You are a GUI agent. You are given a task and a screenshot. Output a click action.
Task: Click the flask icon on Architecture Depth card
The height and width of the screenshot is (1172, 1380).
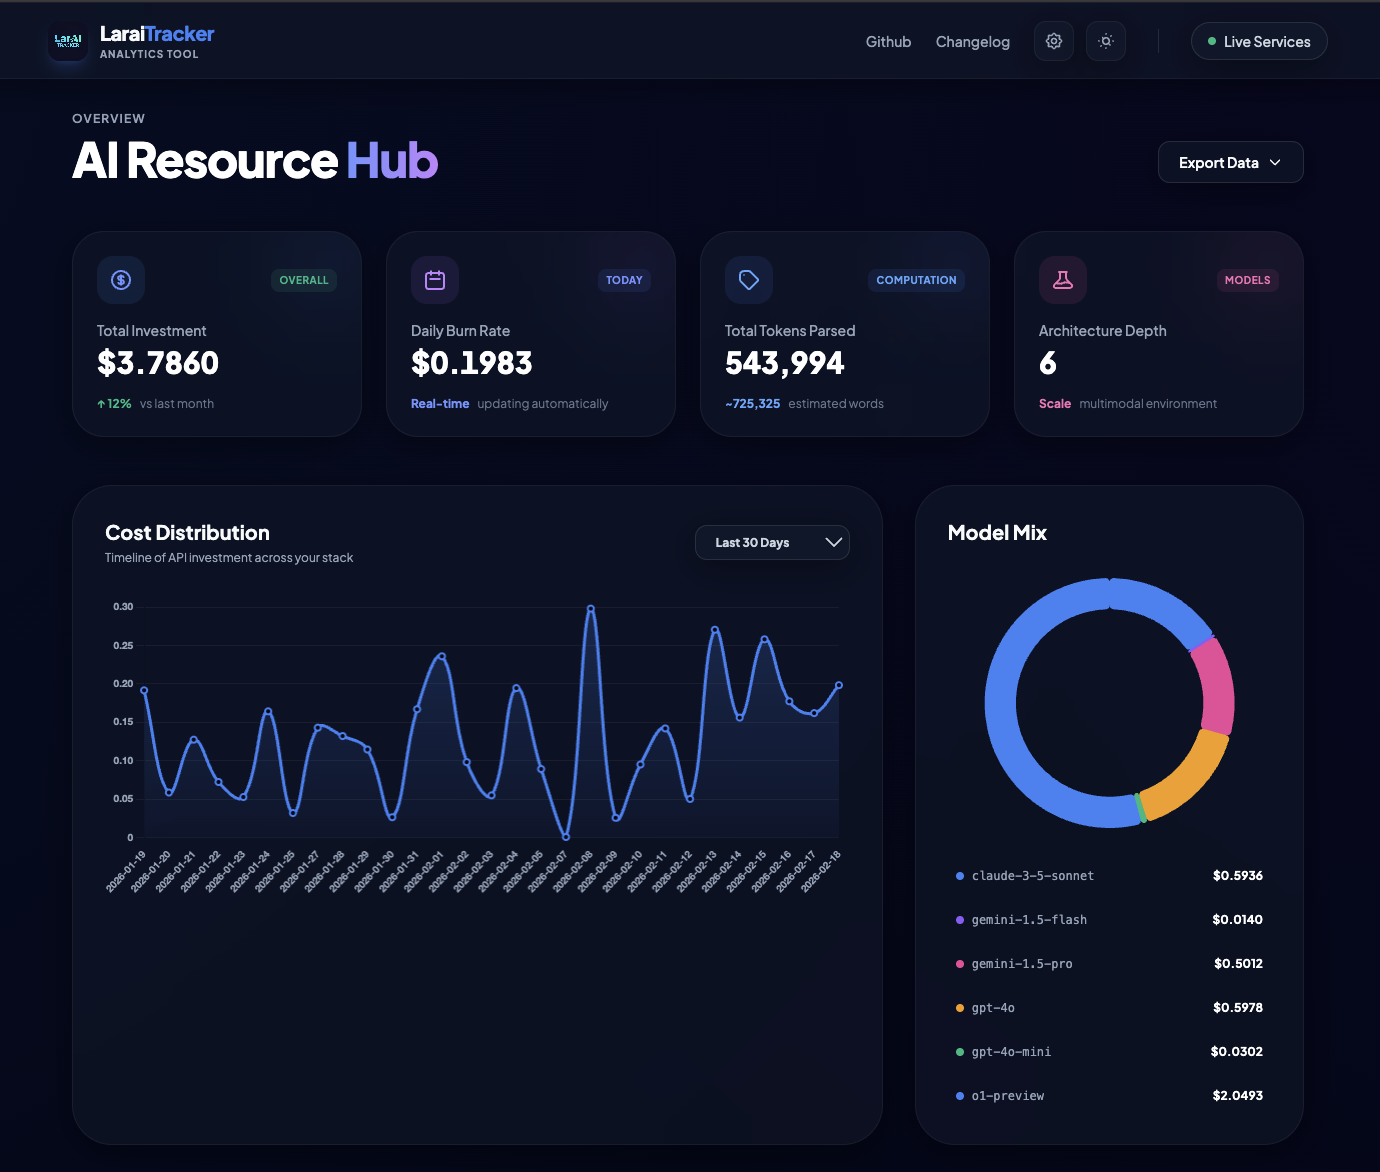(1062, 280)
